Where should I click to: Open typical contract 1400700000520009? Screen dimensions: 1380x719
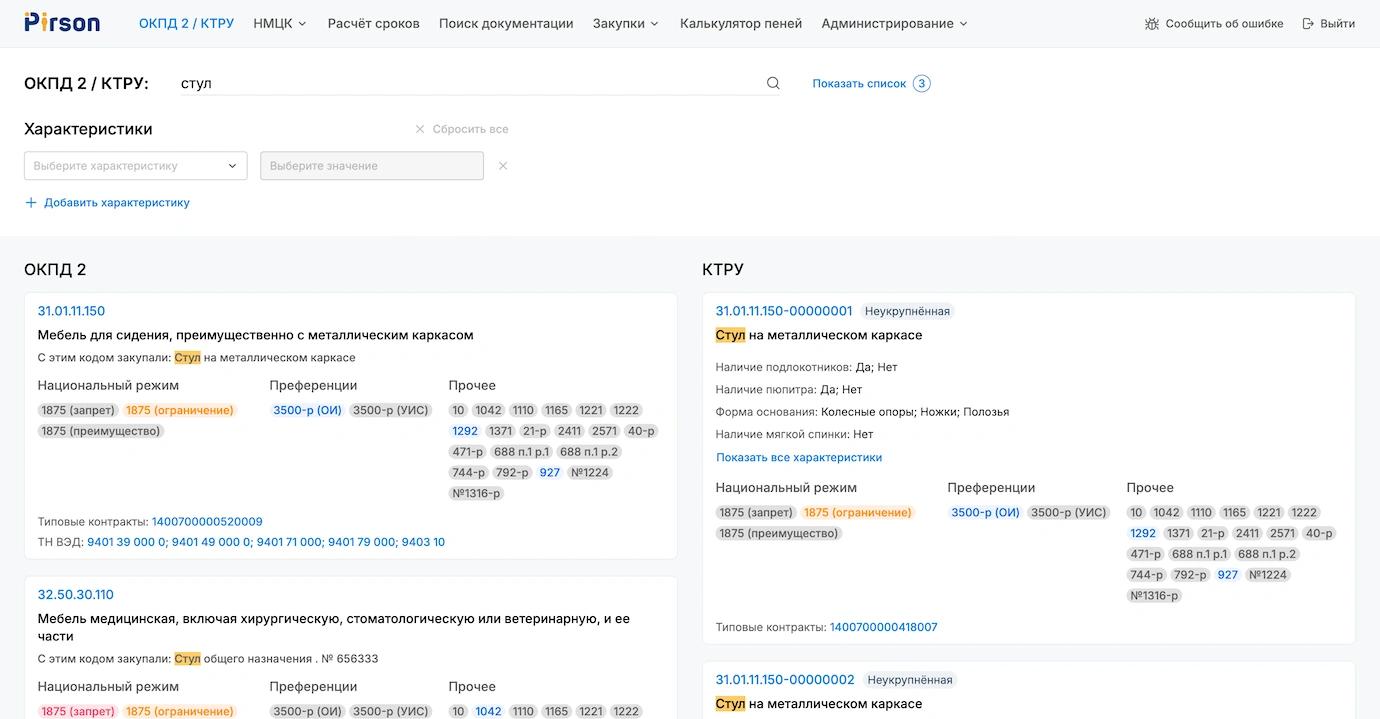coord(207,522)
